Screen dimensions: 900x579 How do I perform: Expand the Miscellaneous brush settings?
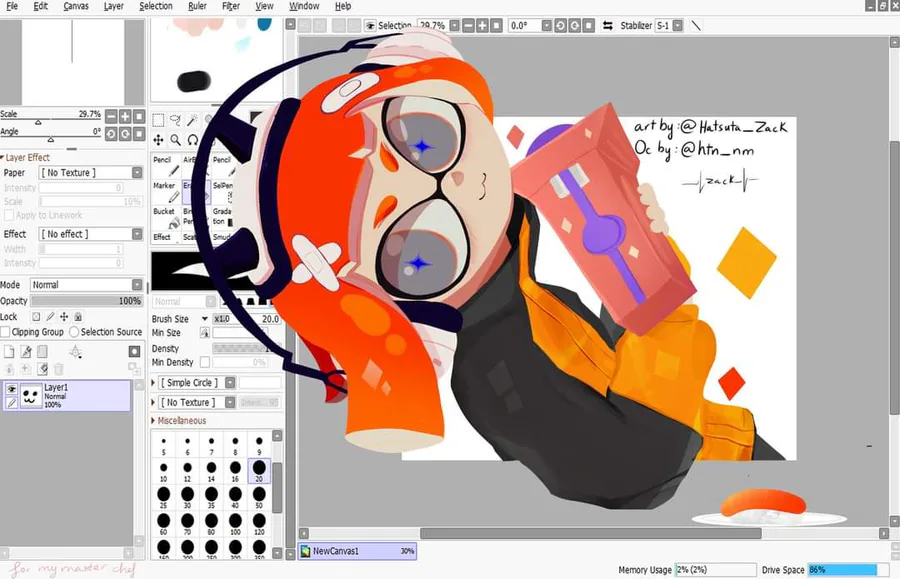point(179,421)
